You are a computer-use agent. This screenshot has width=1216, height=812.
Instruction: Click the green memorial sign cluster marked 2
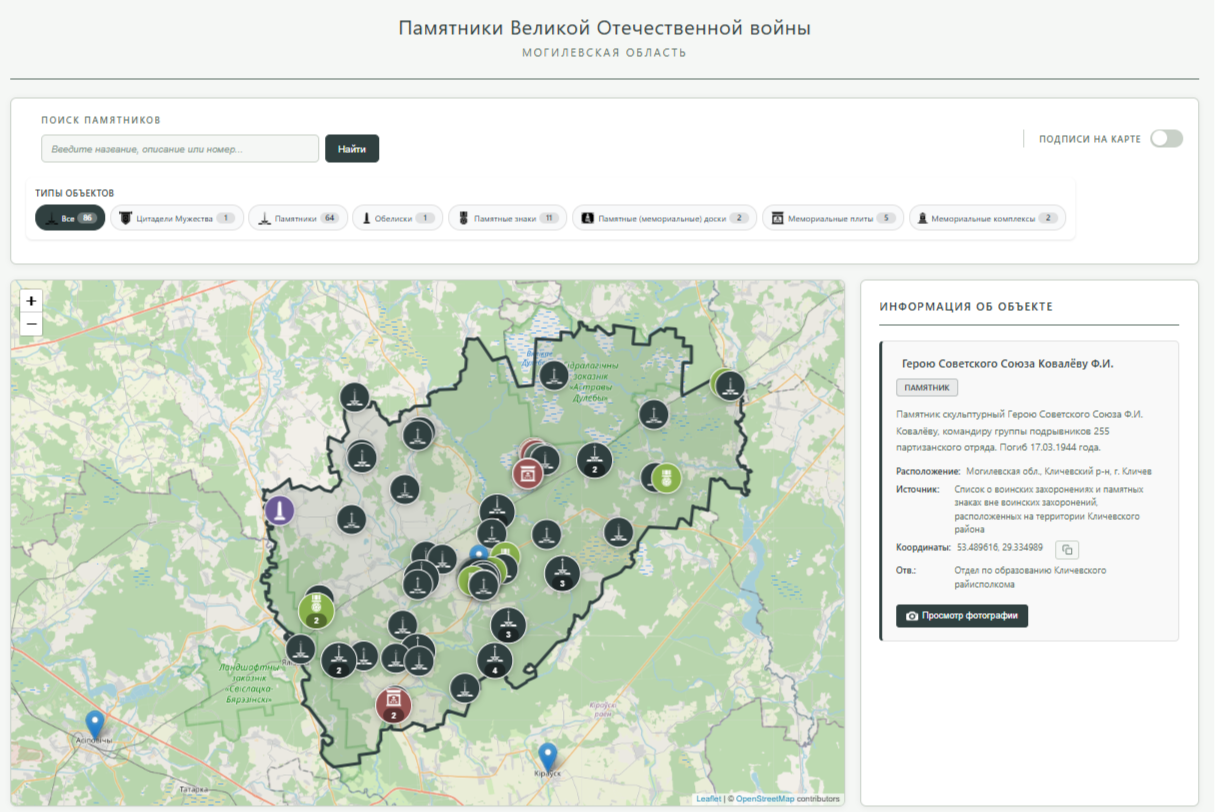pyautogui.click(x=316, y=609)
